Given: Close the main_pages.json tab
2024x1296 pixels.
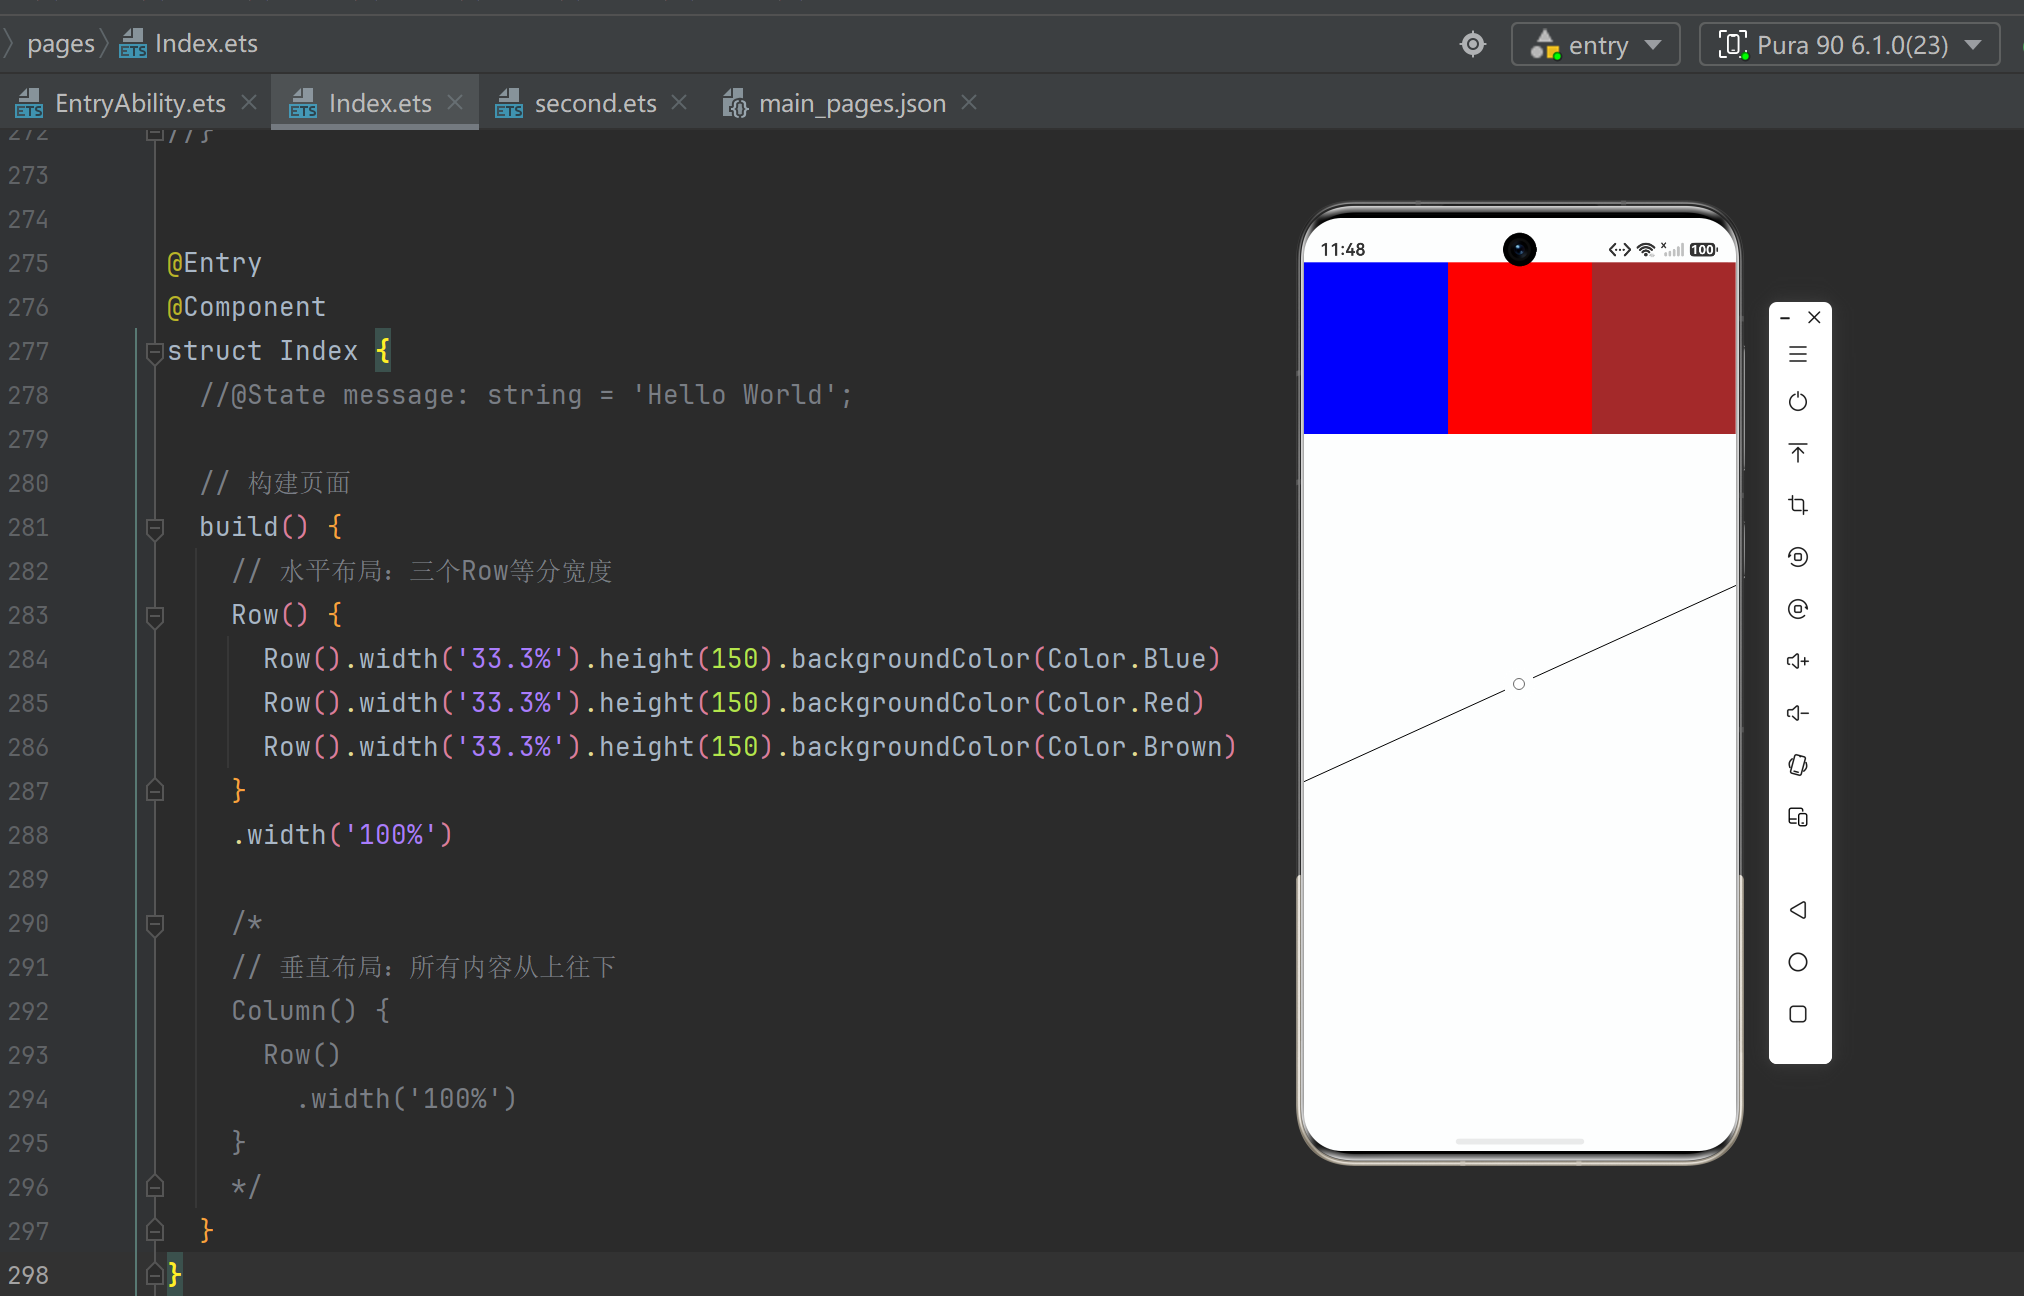Looking at the screenshot, I should pyautogui.click(x=969, y=102).
